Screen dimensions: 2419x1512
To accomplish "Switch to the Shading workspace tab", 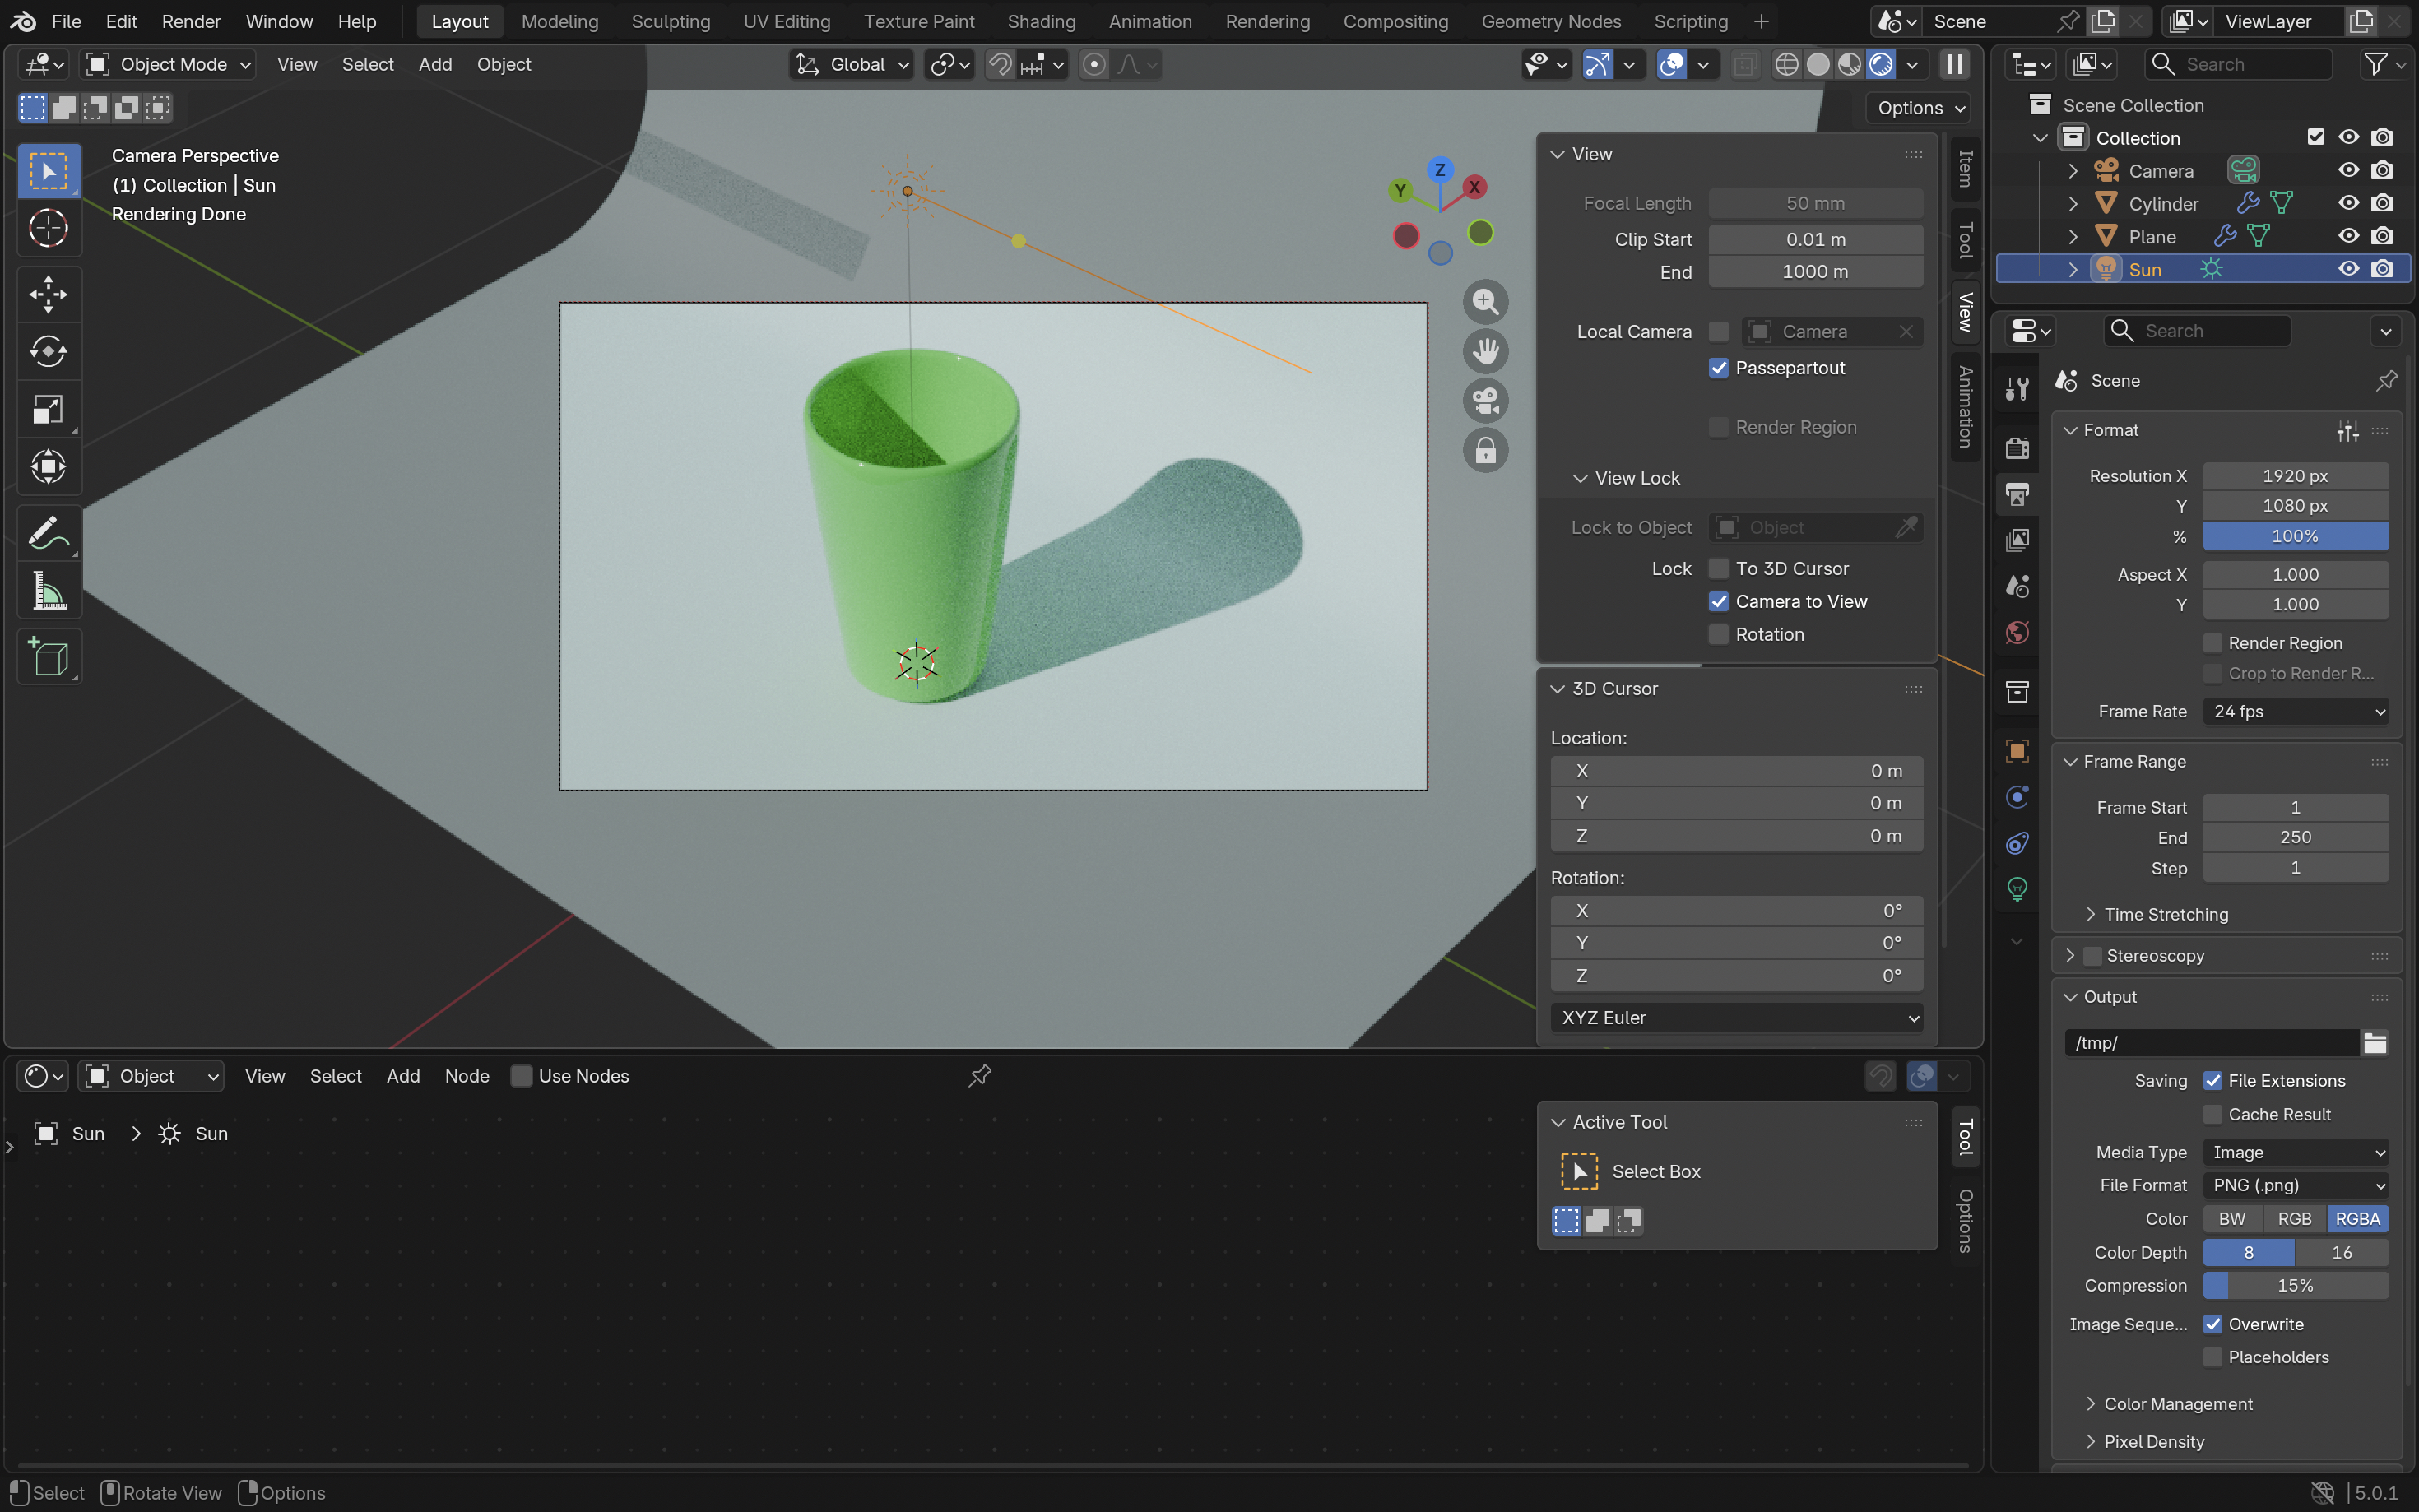I will [1041, 21].
